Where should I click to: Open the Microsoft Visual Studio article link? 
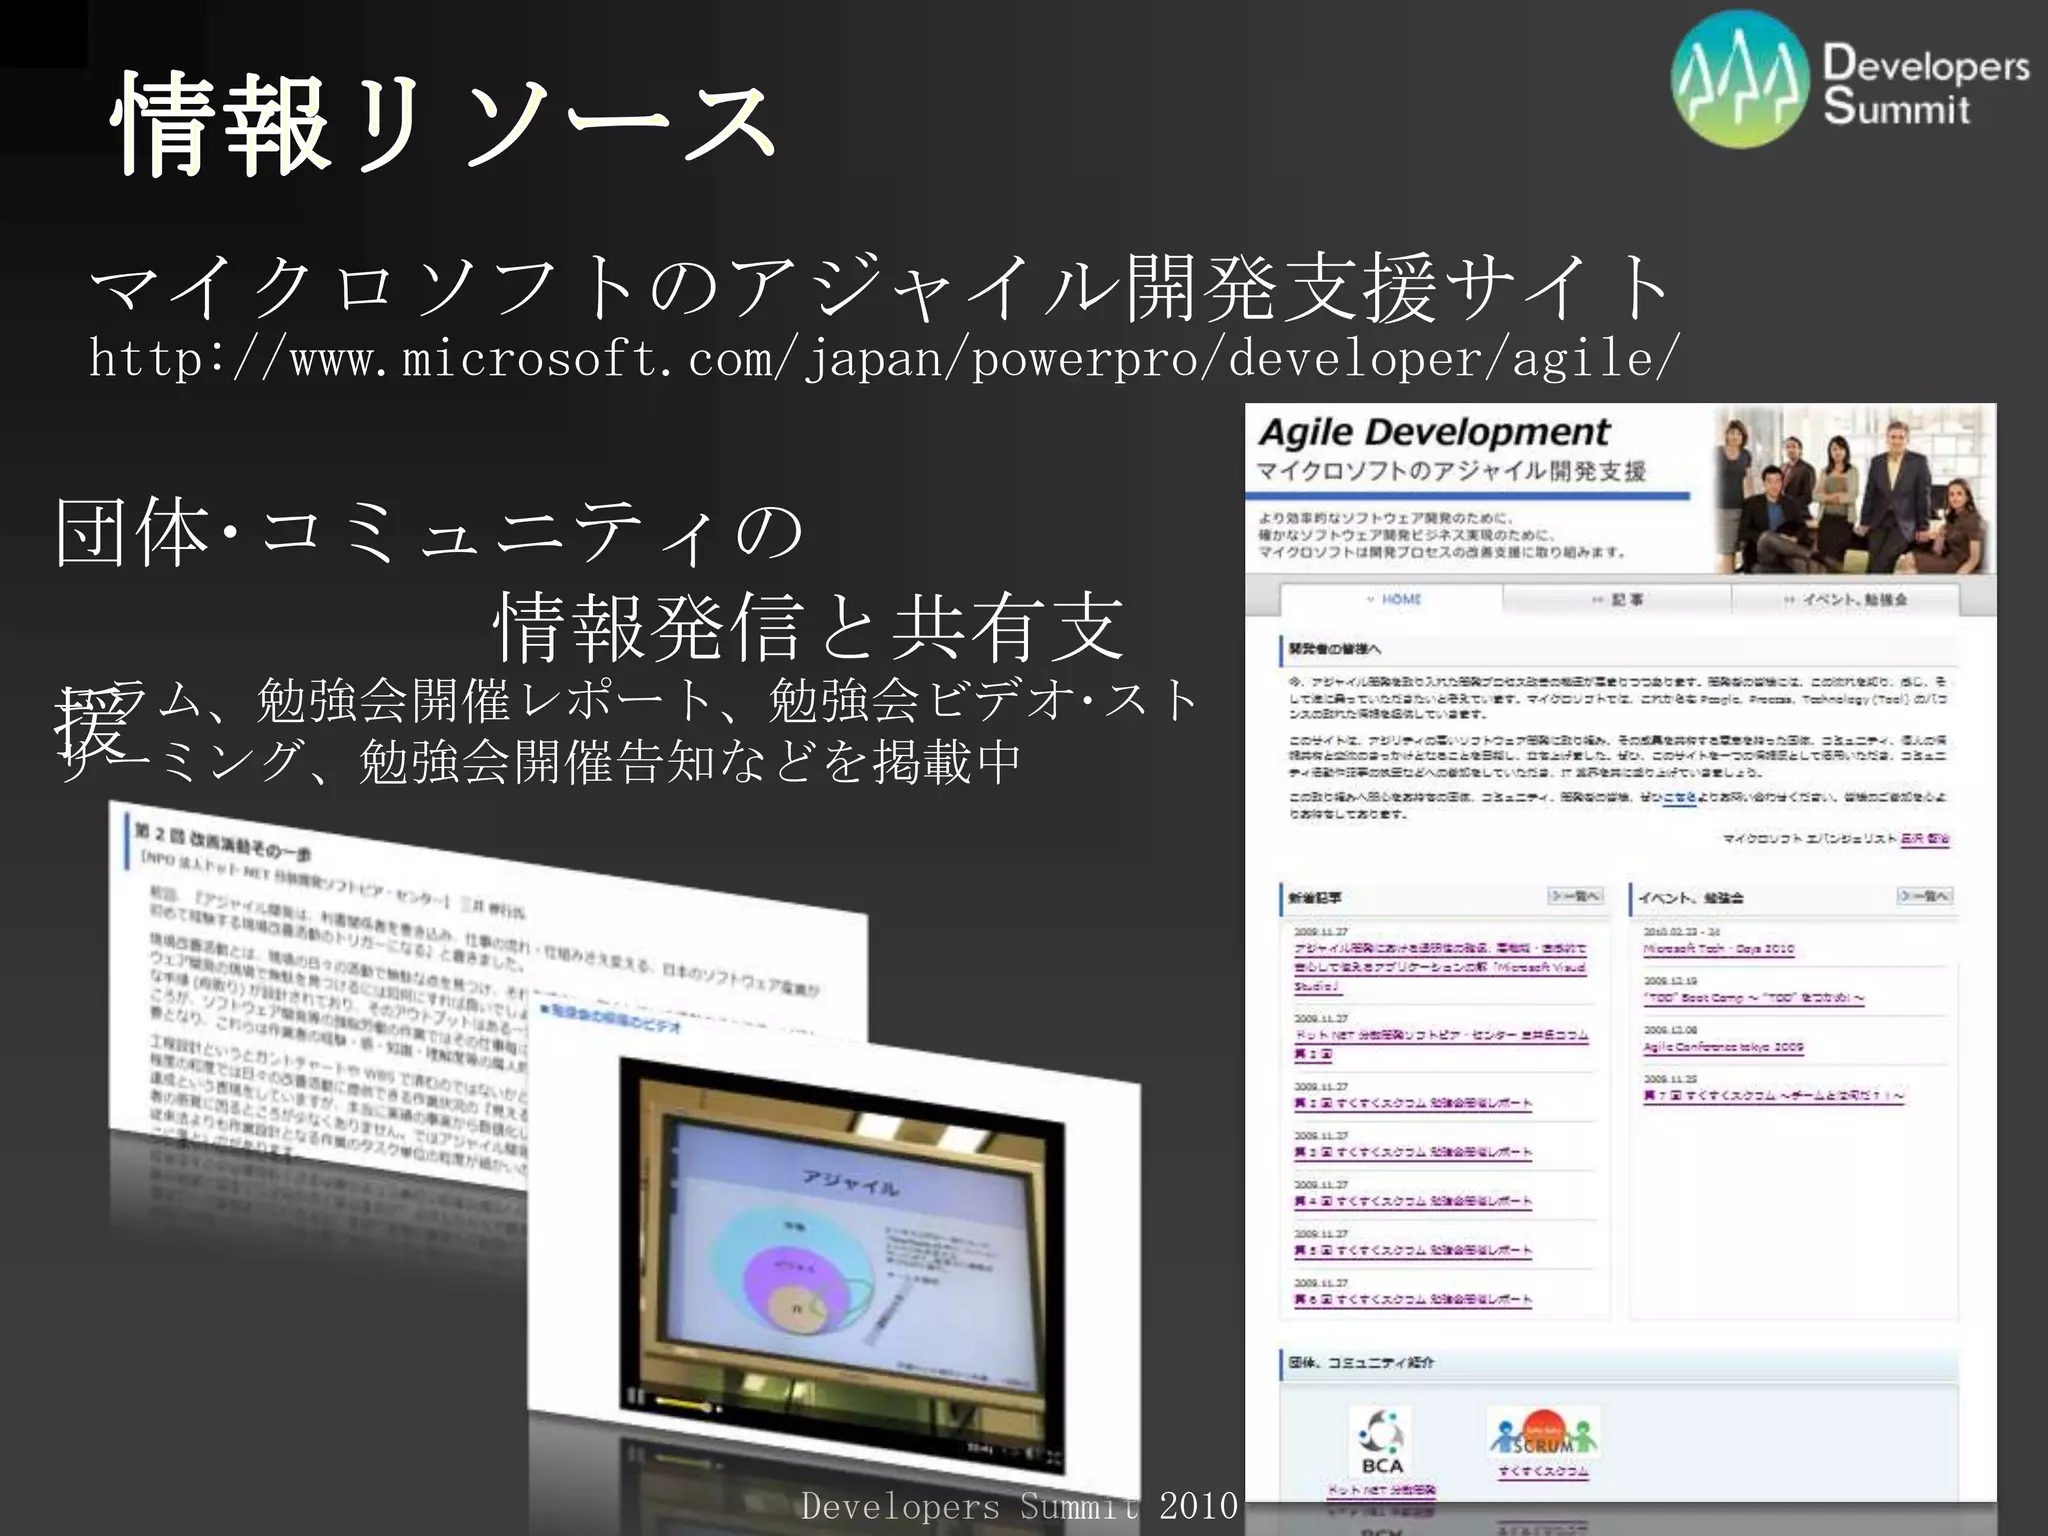(1440, 967)
